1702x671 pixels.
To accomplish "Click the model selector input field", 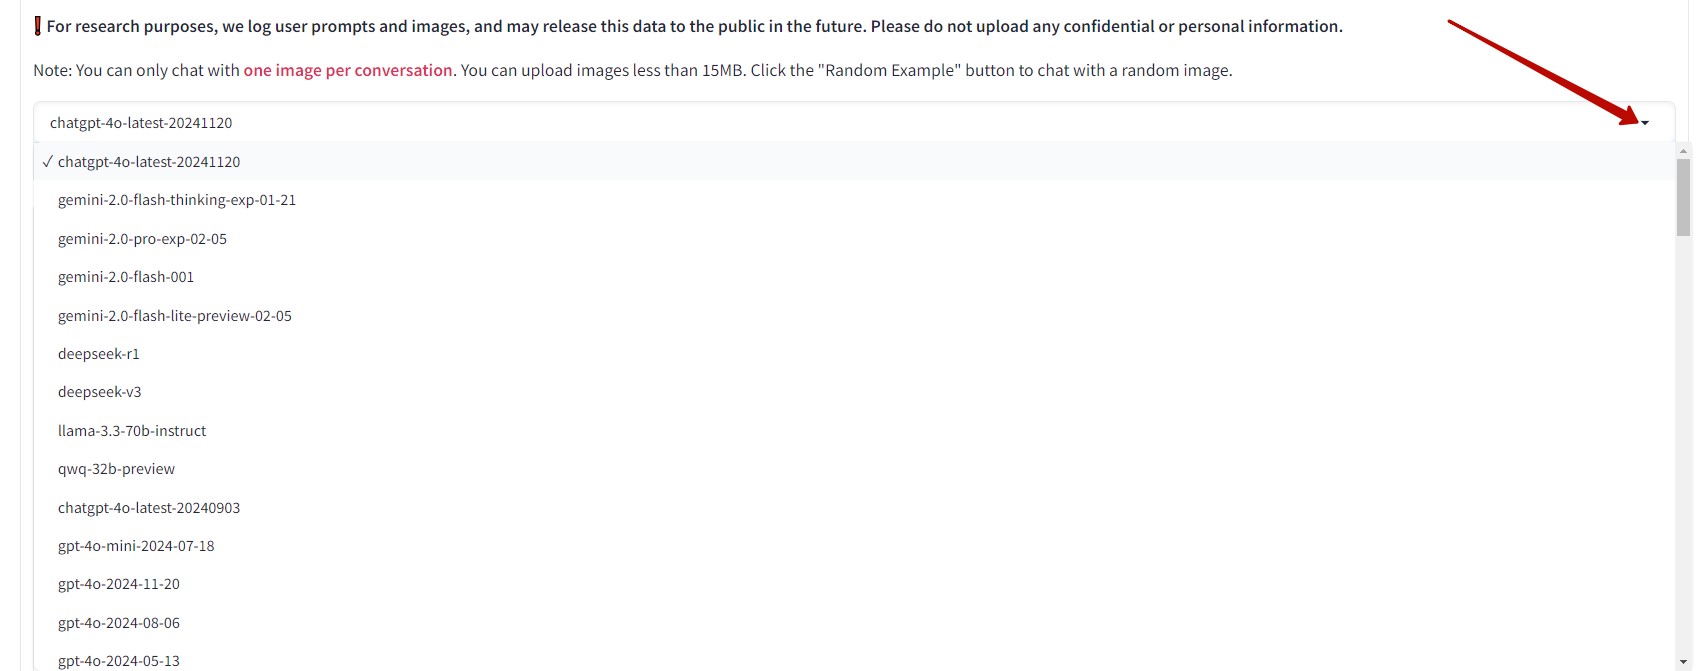I will tap(800, 123).
